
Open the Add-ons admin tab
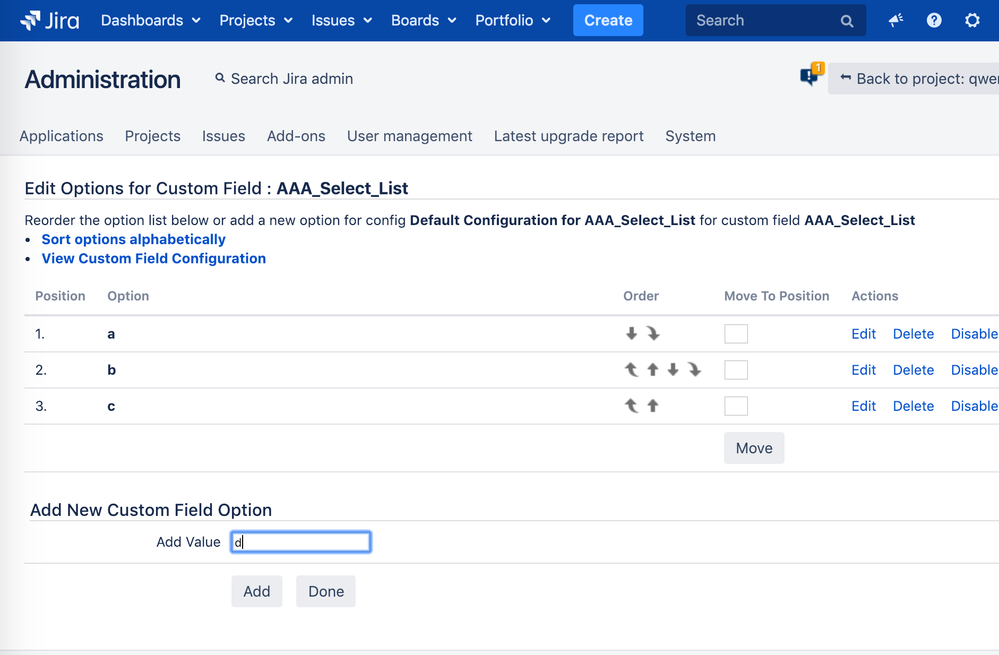[x=296, y=136]
